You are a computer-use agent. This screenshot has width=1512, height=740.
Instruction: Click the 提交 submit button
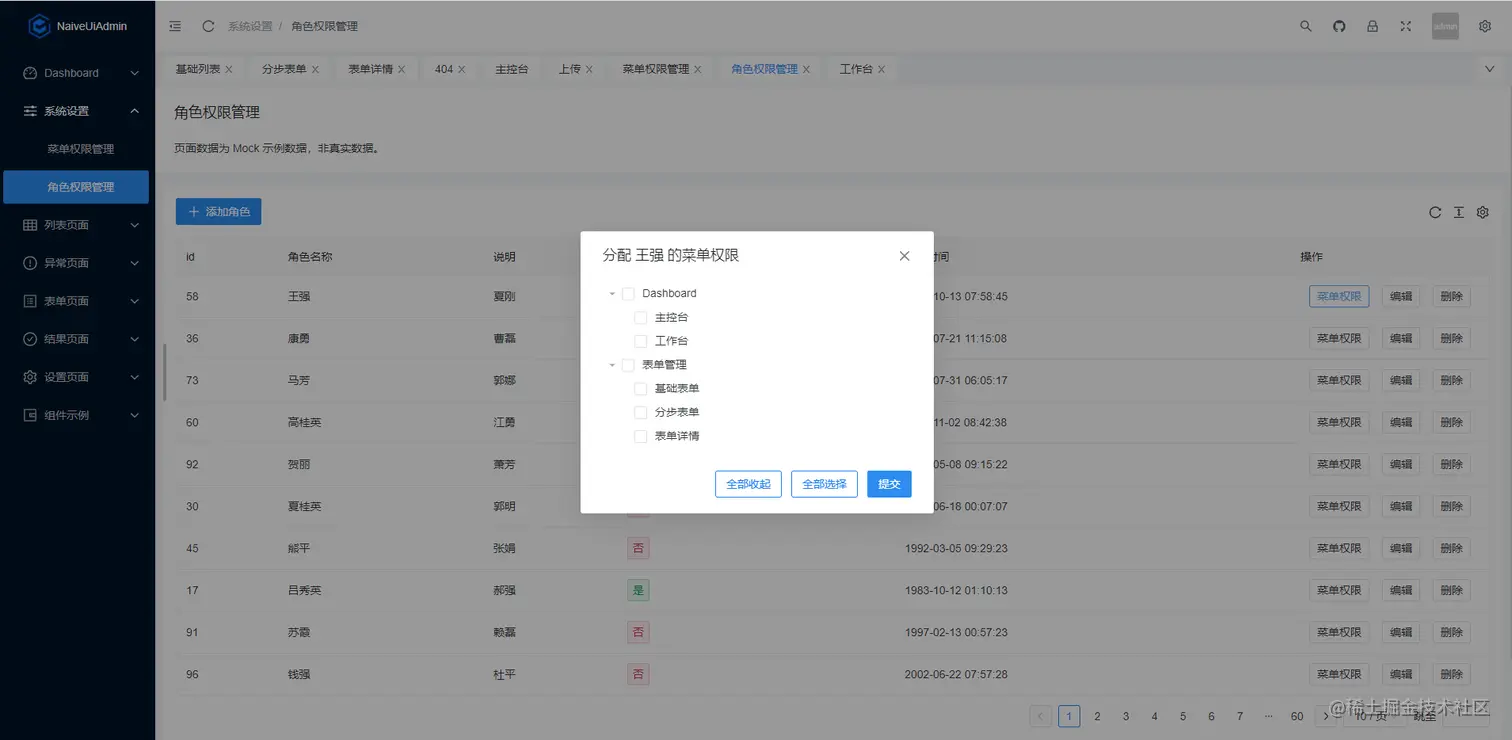pyautogui.click(x=888, y=484)
